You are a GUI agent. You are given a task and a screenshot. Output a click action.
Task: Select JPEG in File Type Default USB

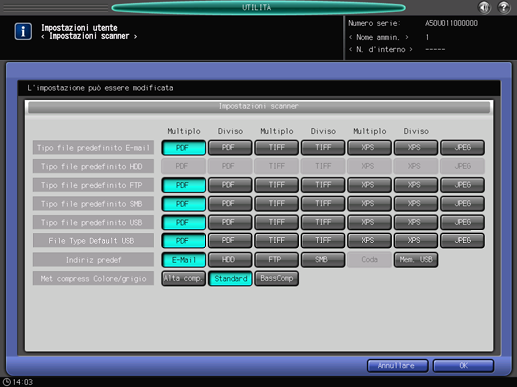[462, 241]
